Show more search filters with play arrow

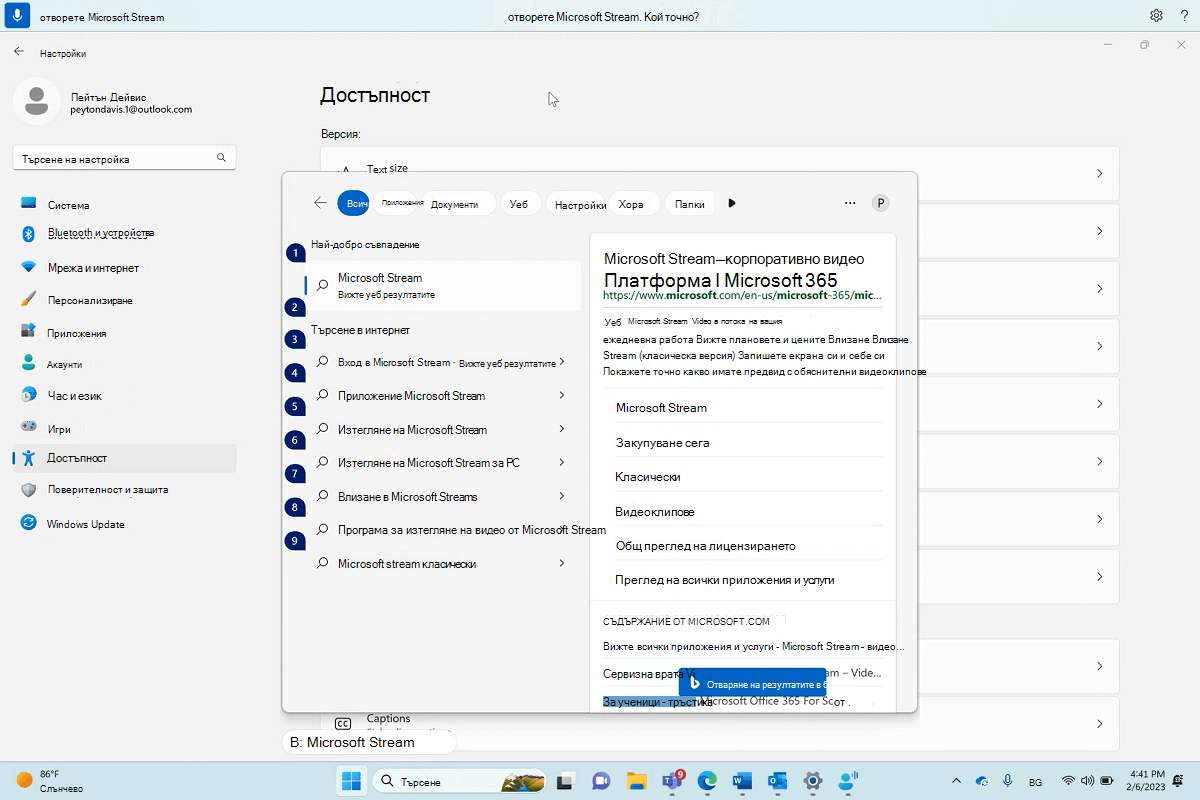point(732,203)
